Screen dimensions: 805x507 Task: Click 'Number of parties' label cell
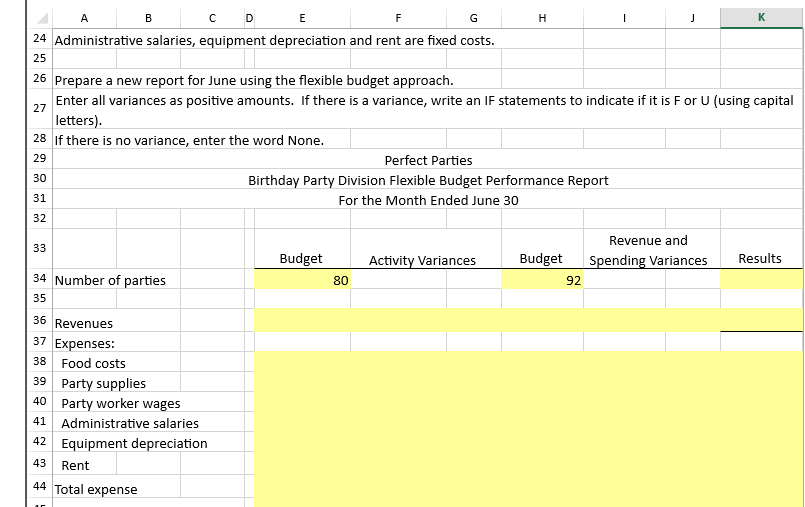pos(110,280)
